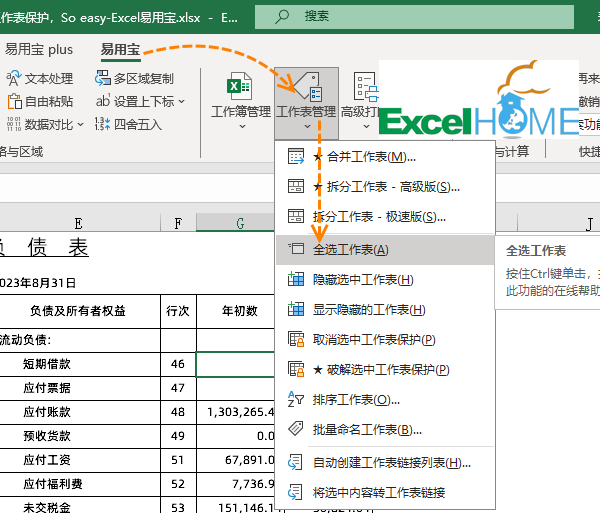This screenshot has height=513, width=600.
Task: Expand the 数据对比 dropdown arrow
Action: click(80, 124)
